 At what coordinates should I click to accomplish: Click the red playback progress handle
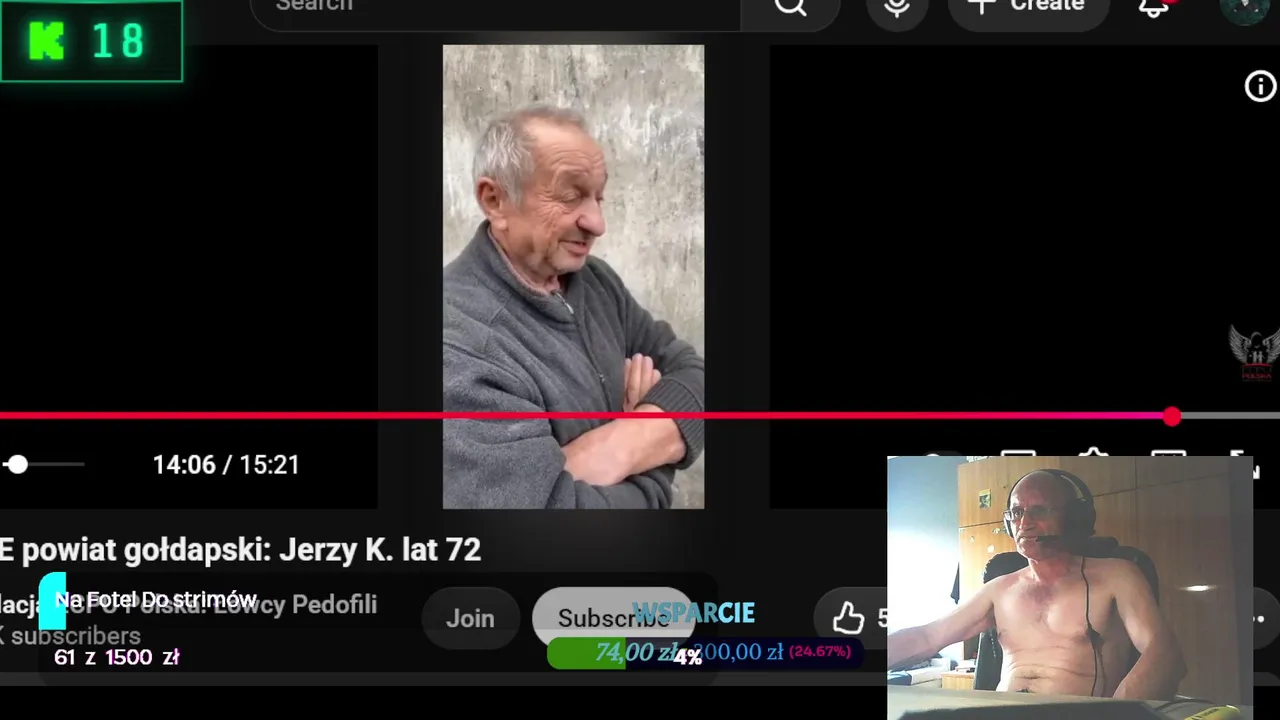click(1172, 417)
